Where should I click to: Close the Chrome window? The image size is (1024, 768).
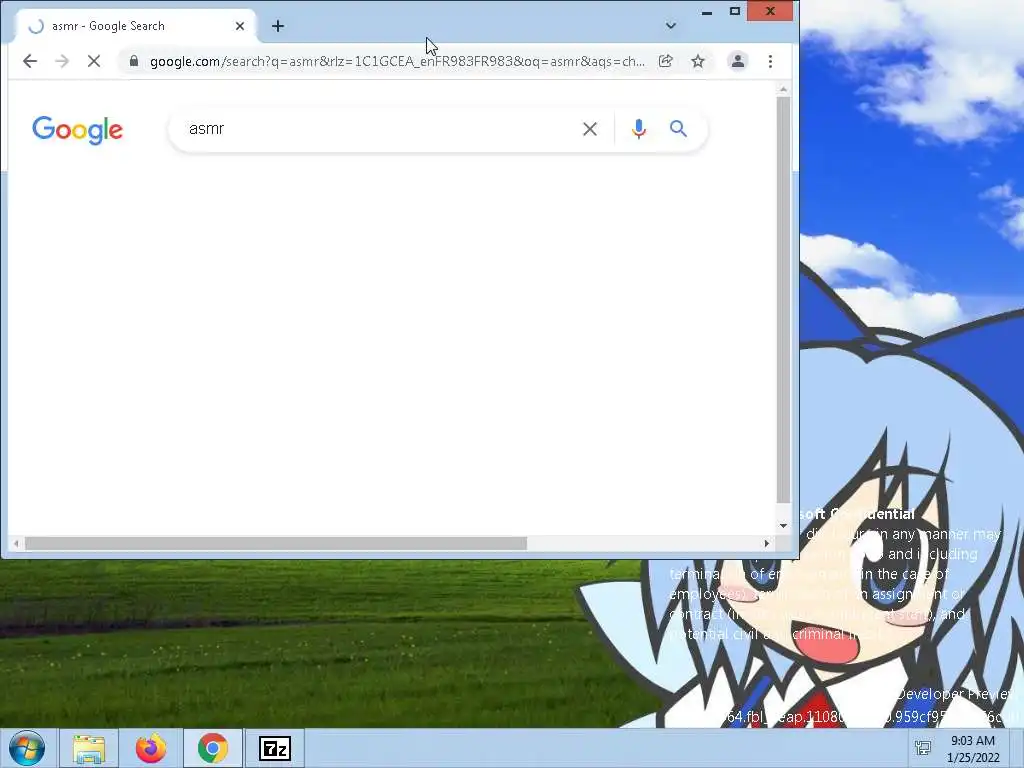pyautogui.click(x=771, y=11)
